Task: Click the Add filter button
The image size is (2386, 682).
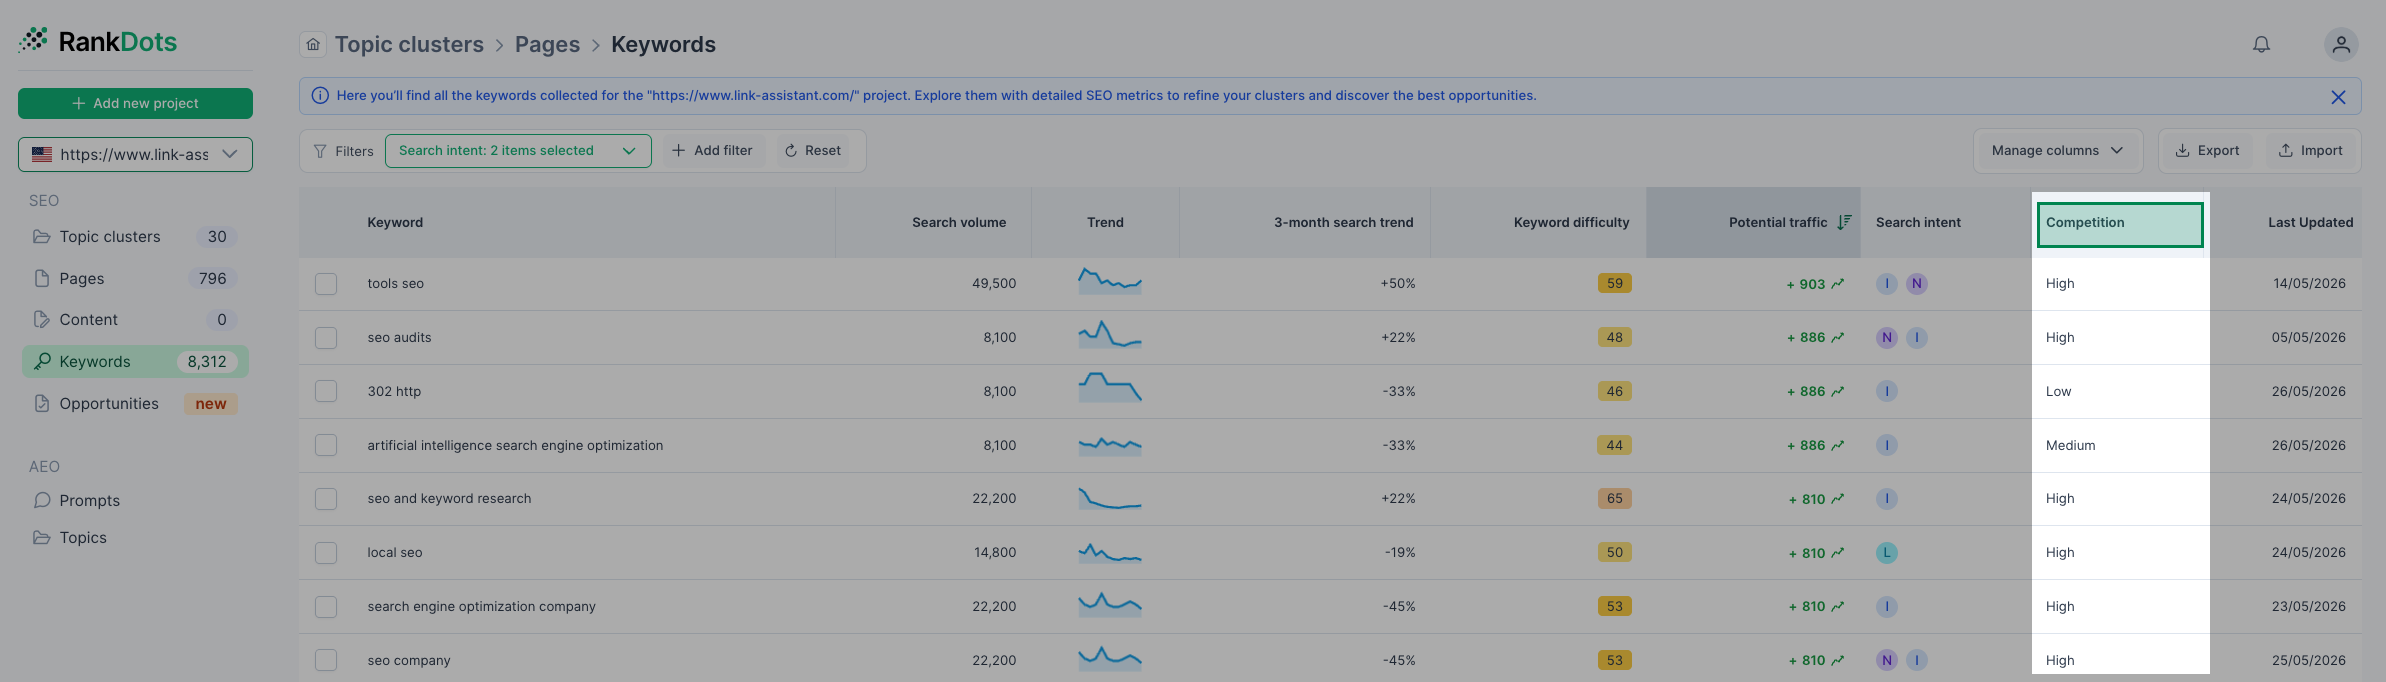Action: pos(712,151)
